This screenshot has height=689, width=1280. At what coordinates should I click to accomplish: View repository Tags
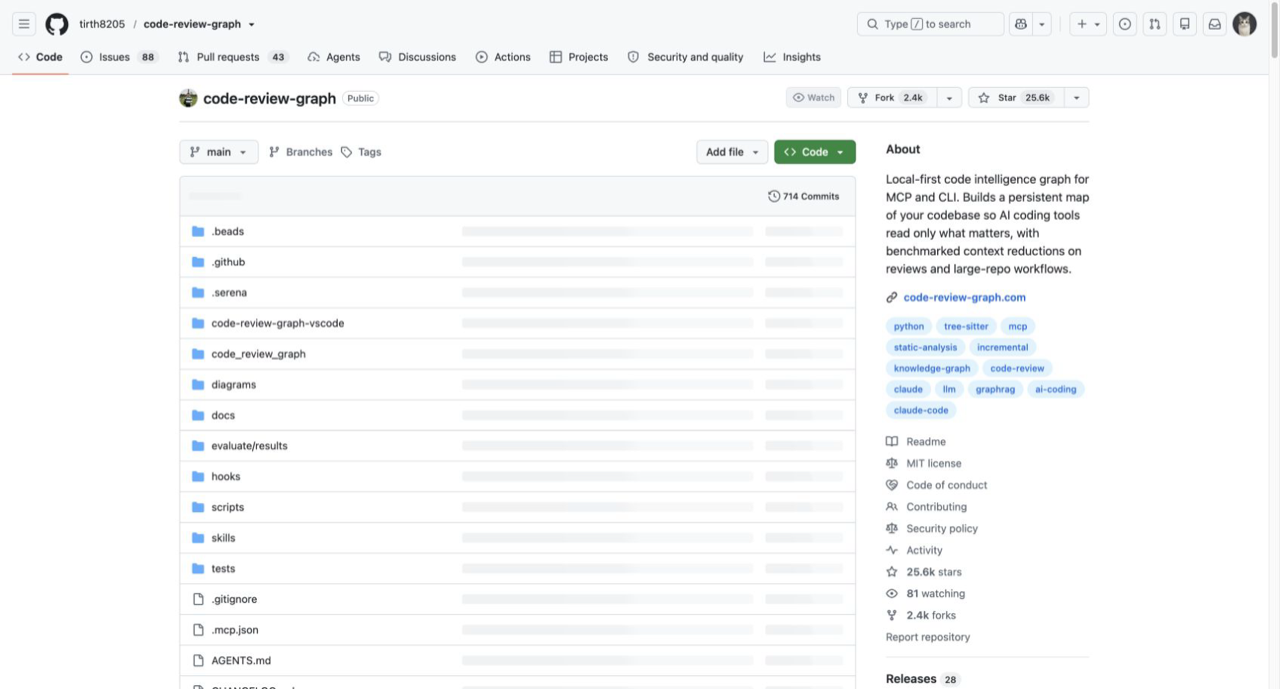(361, 152)
